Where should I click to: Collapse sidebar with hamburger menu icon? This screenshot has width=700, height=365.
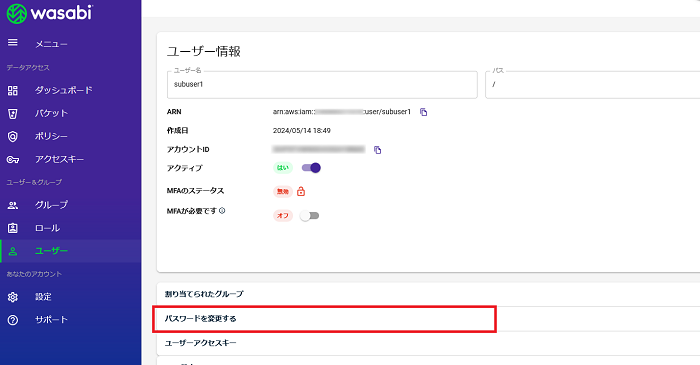pos(12,42)
